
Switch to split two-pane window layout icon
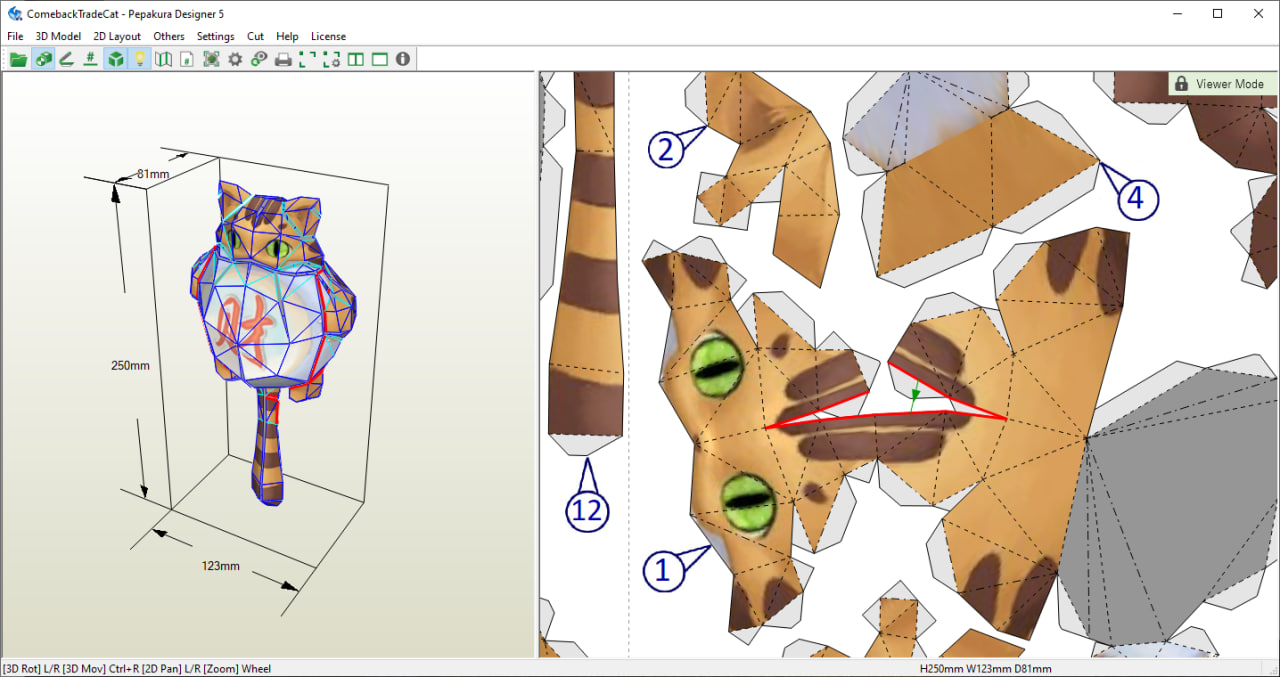point(355,59)
